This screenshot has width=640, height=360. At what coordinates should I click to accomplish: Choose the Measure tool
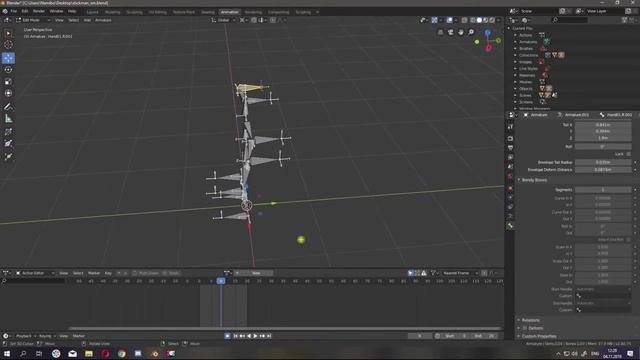(x=8, y=119)
